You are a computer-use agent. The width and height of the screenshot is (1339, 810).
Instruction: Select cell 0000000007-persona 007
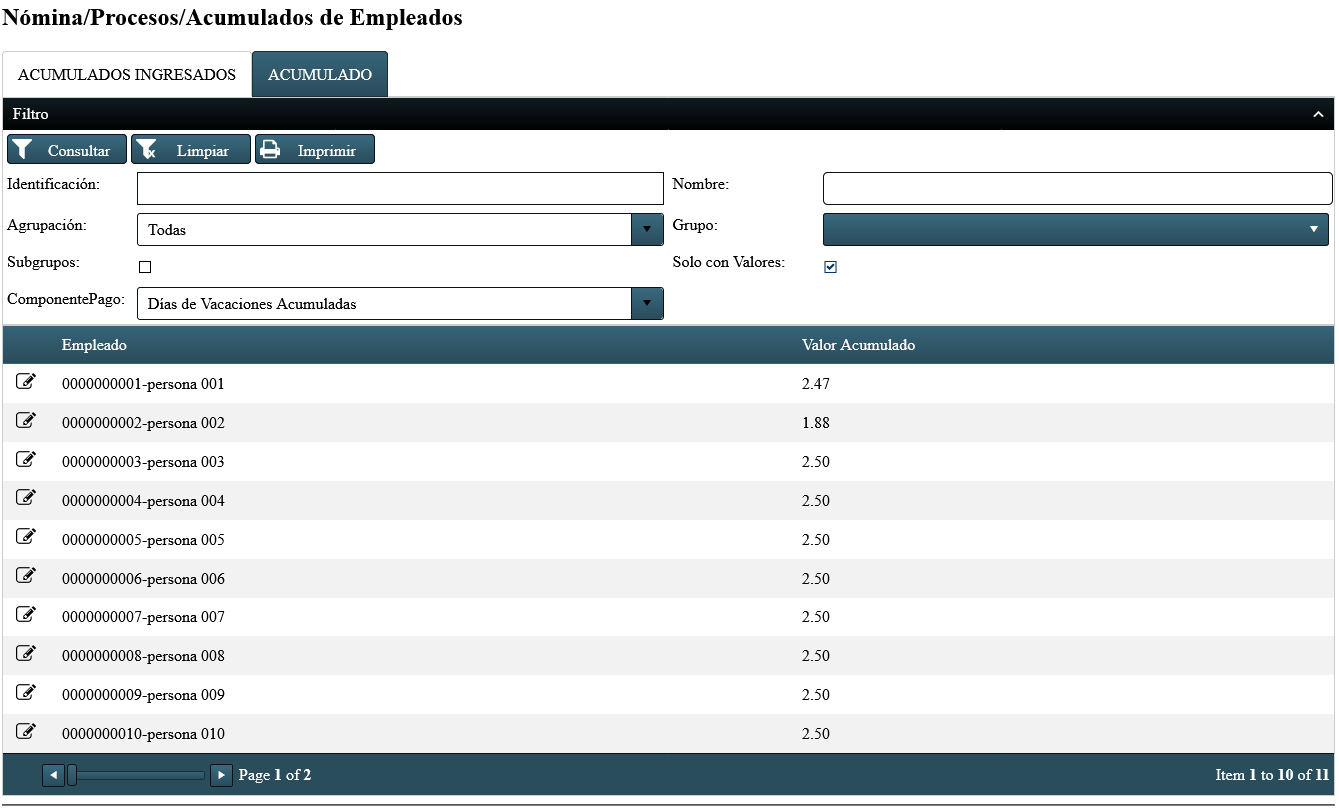143,617
